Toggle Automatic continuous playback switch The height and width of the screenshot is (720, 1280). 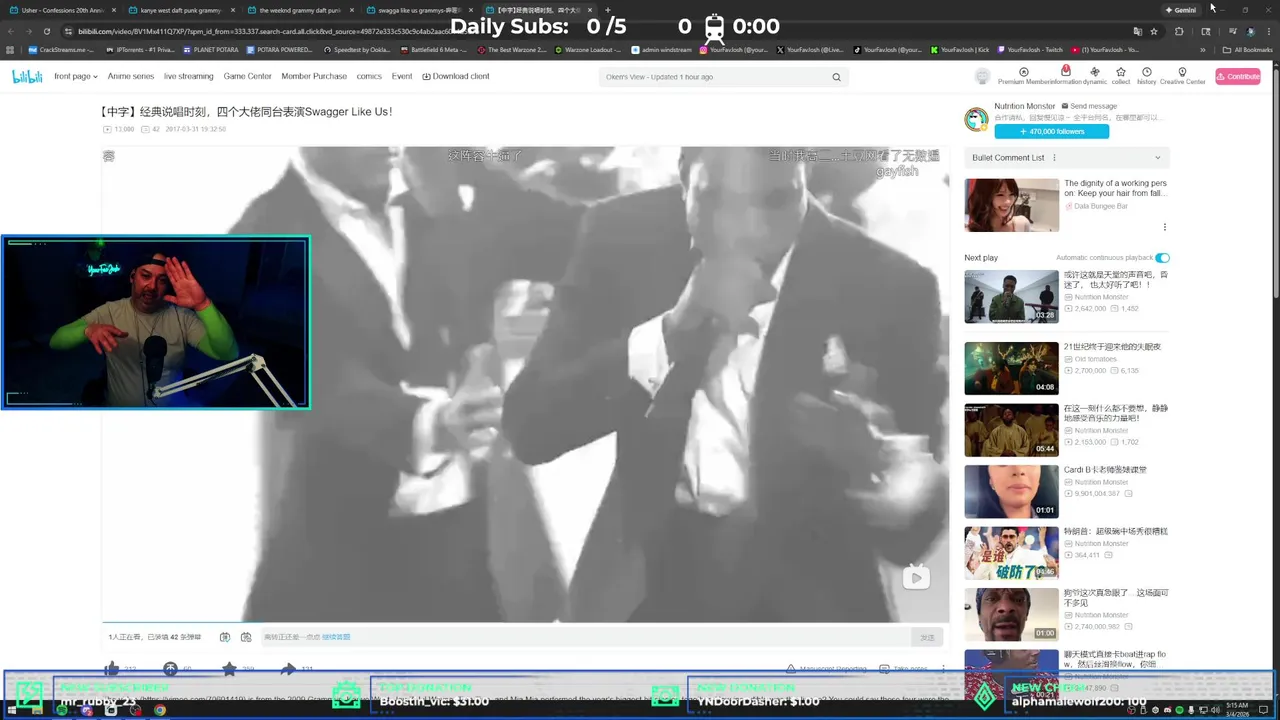(1162, 258)
